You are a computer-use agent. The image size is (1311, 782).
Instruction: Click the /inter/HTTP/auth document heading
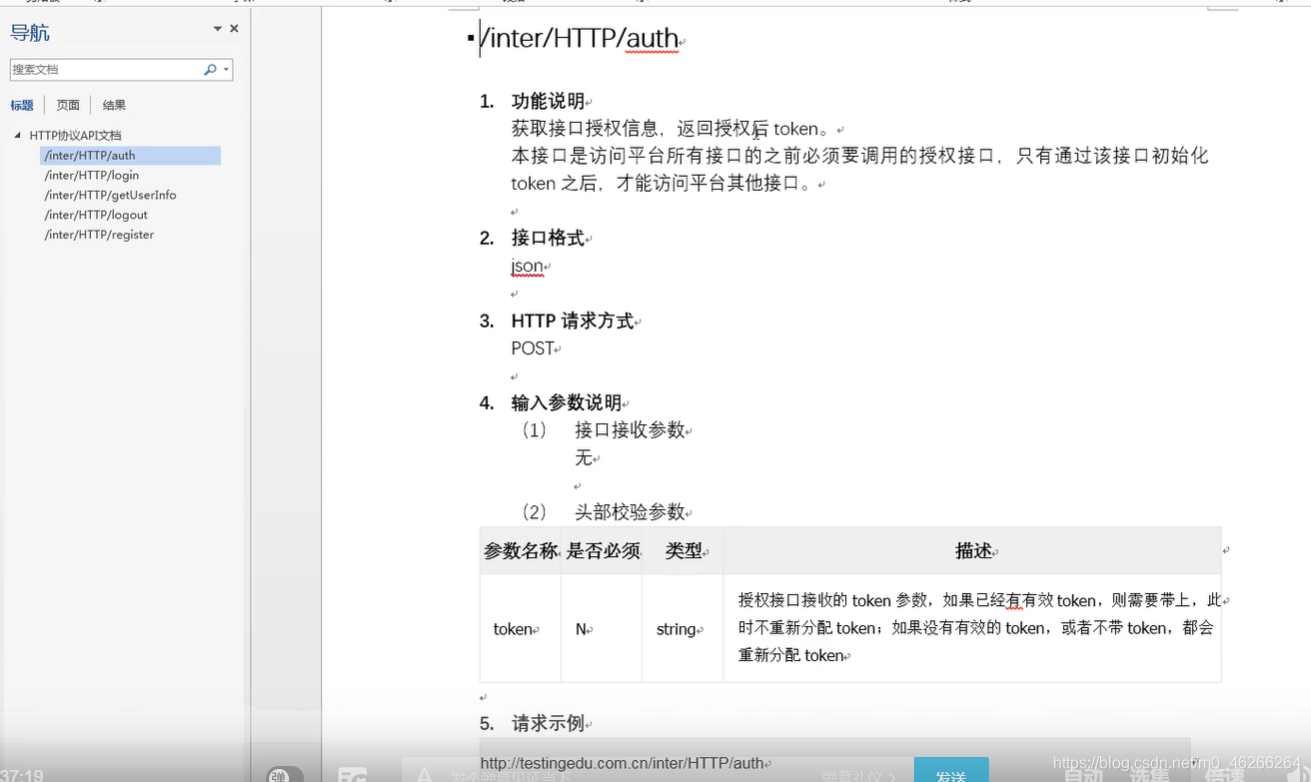tap(580, 40)
